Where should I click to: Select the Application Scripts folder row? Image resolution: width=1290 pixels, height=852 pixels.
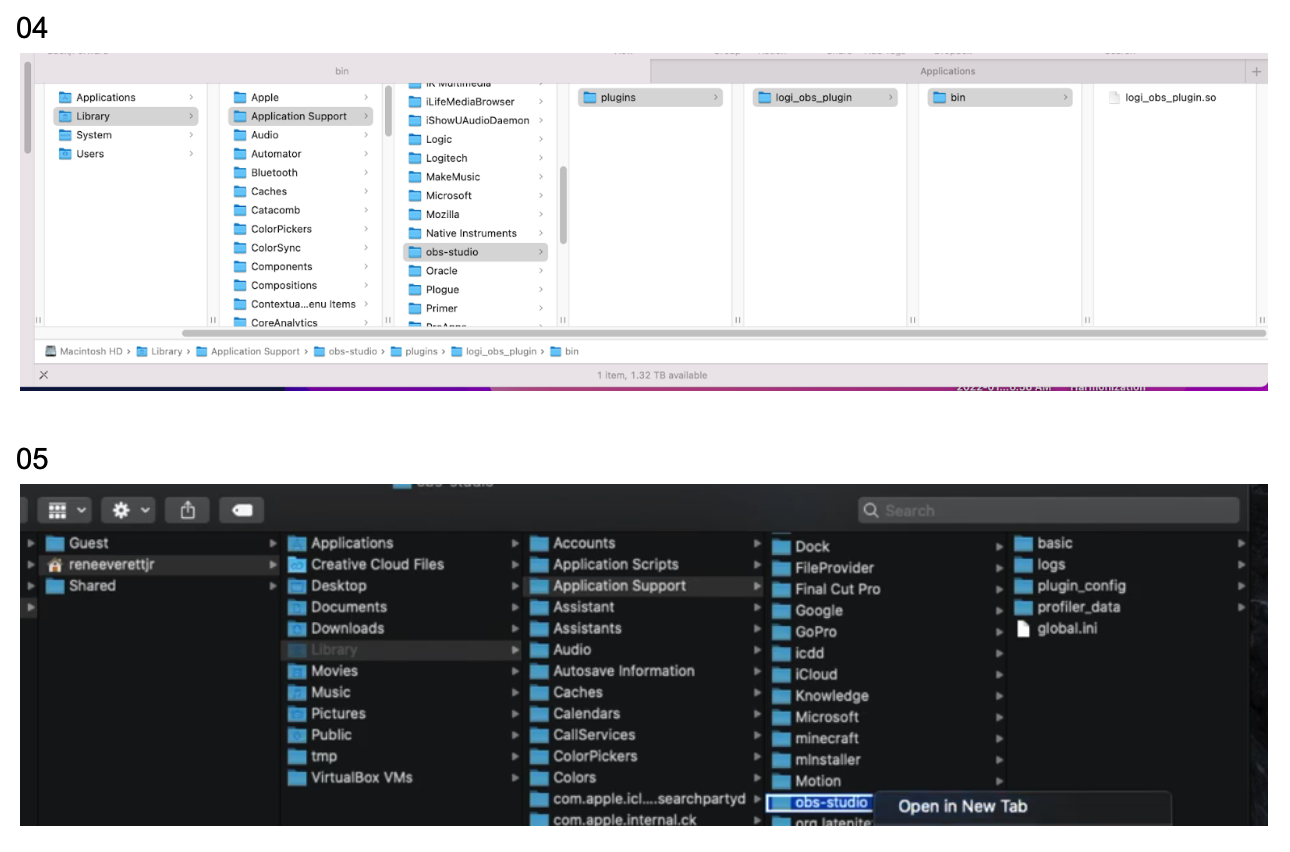point(644,564)
